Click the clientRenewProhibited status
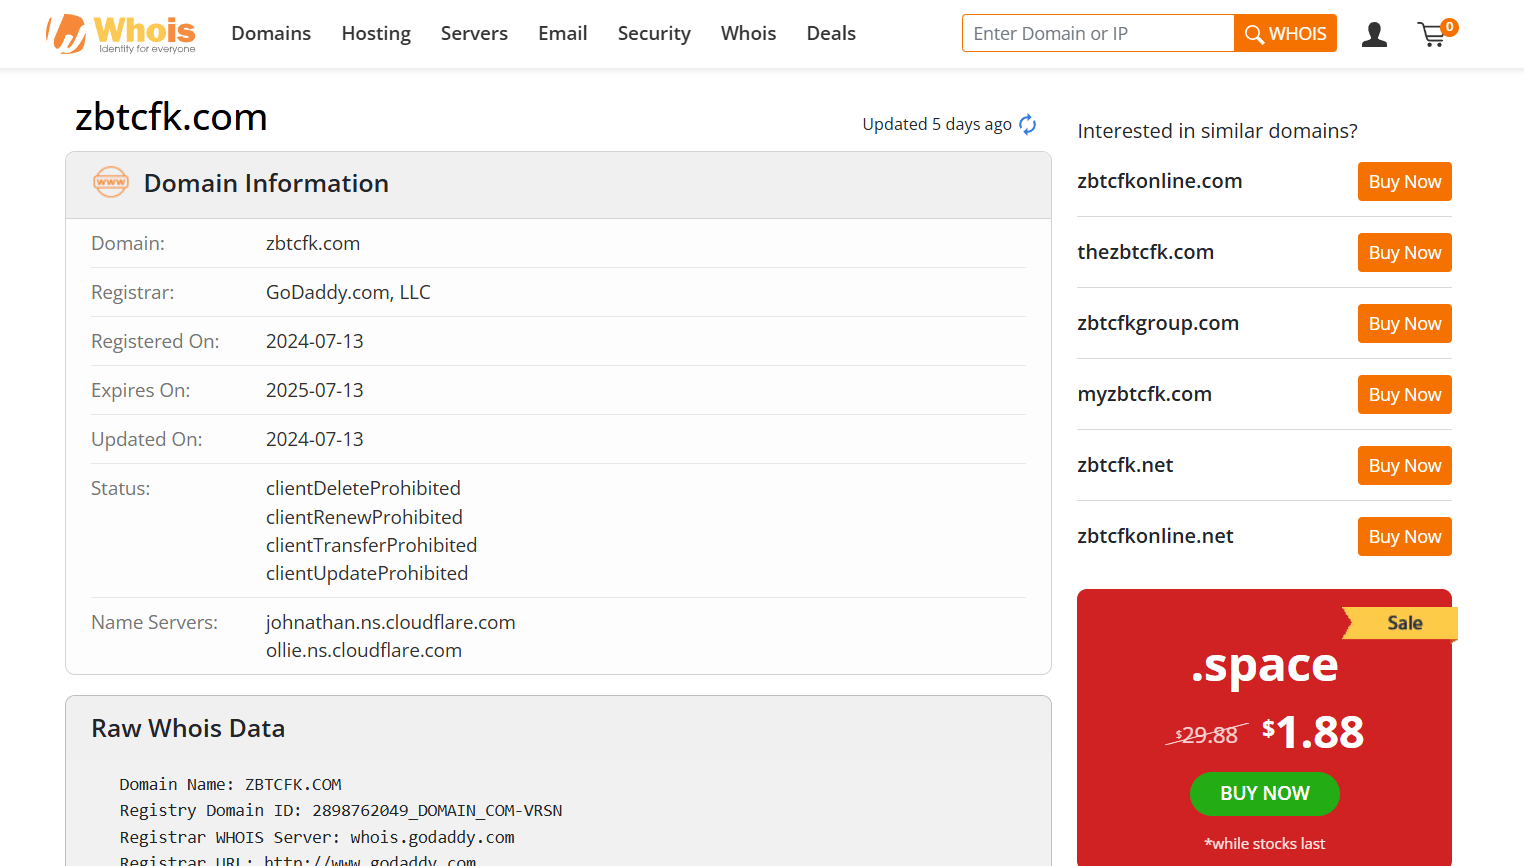The image size is (1524, 866). (x=364, y=517)
